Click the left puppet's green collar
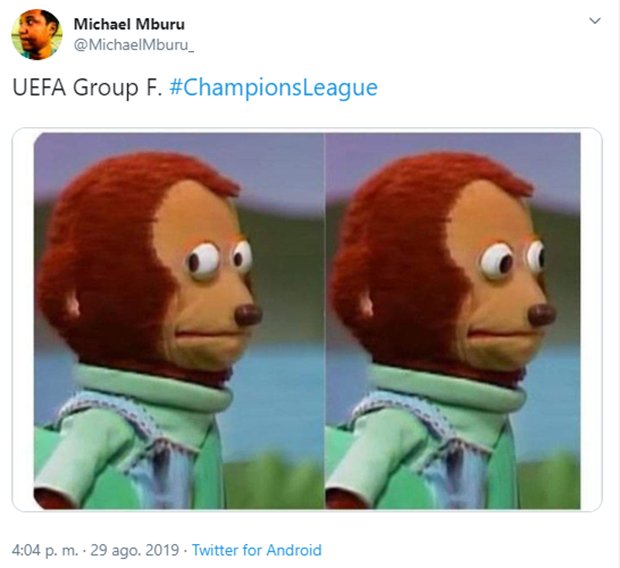This screenshot has height=568, width=620. (x=152, y=388)
